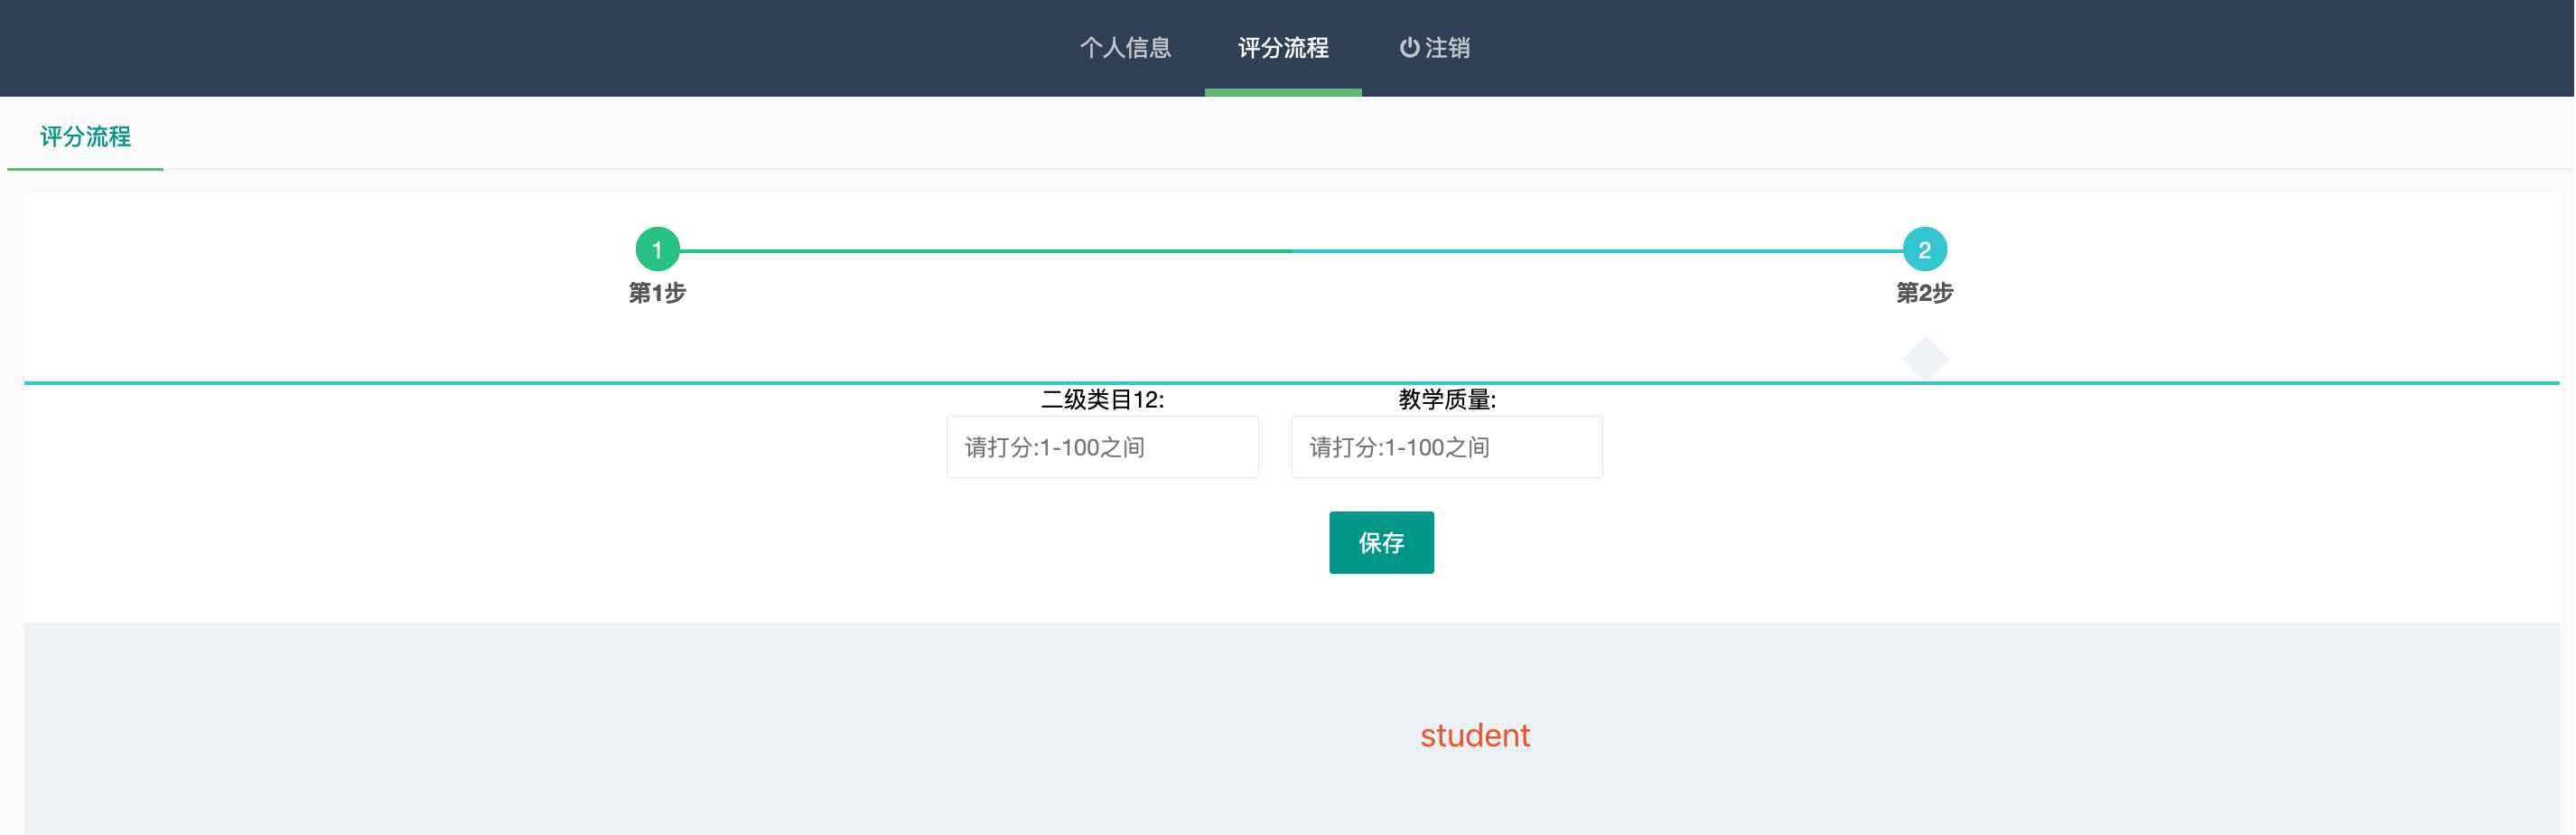Switch to the 评分流程 navigation item
This screenshot has height=835, width=2576.
(x=1283, y=48)
